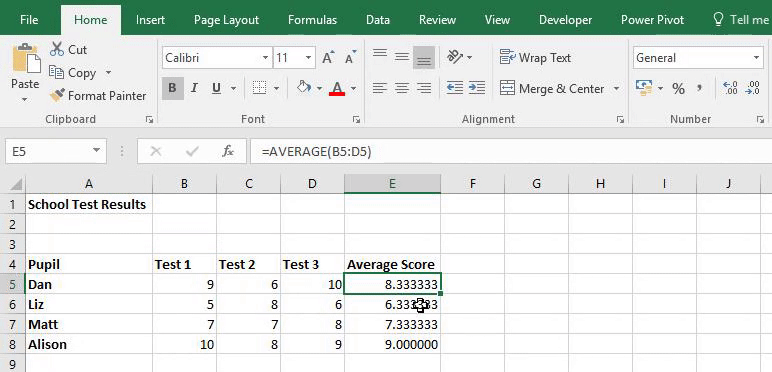Click the Middle Align icon
Viewport: 772px width, 372px height.
(402, 57)
